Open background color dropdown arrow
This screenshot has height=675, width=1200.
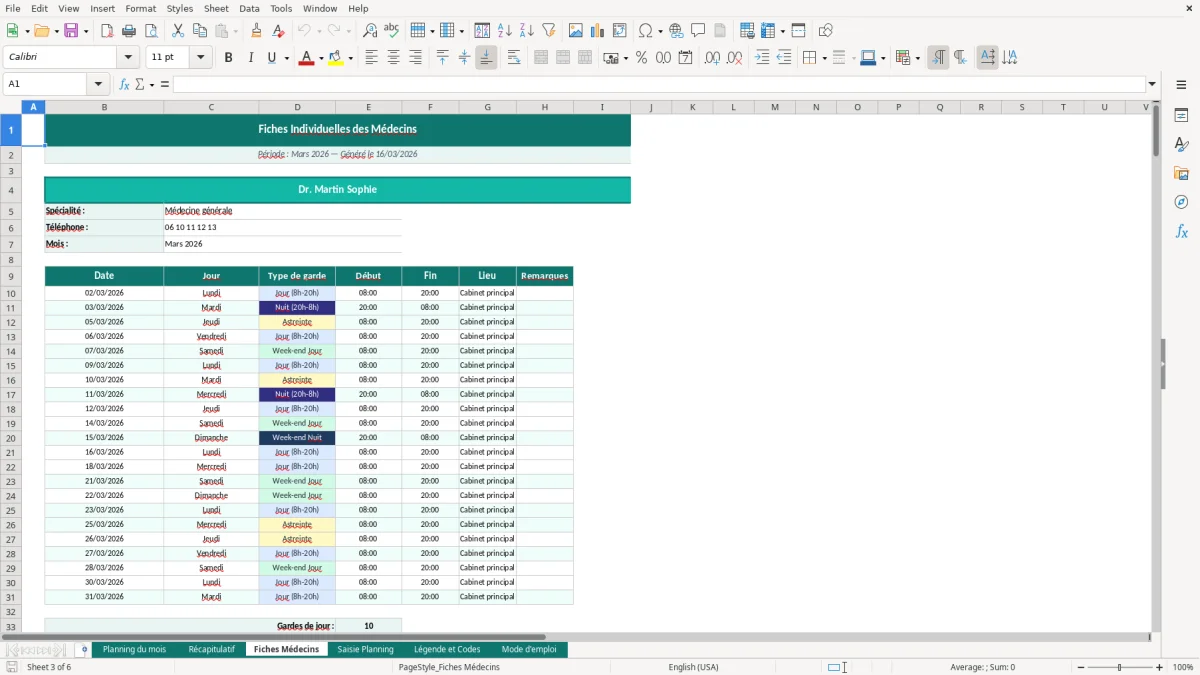(350, 58)
